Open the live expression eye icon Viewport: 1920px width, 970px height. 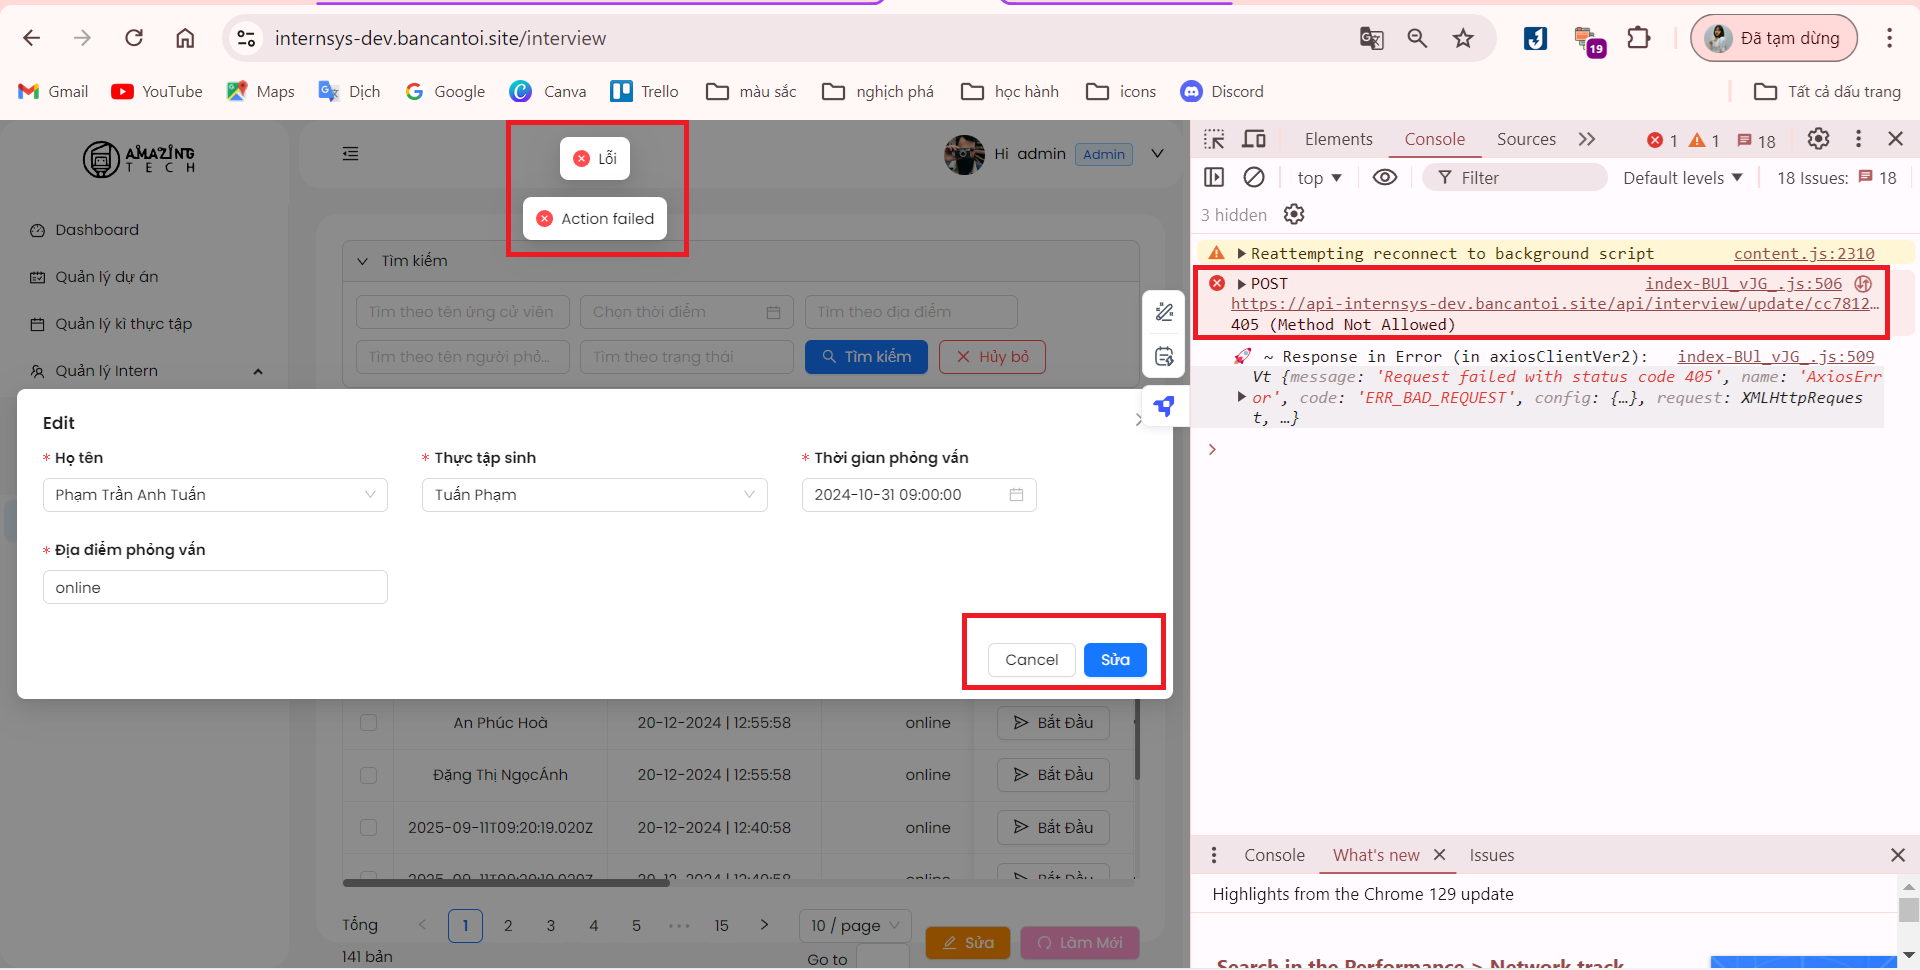(x=1384, y=177)
